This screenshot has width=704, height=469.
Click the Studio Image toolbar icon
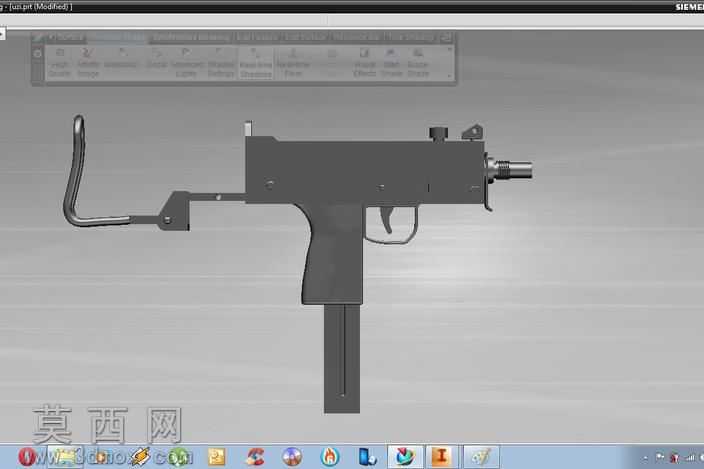pos(88,62)
